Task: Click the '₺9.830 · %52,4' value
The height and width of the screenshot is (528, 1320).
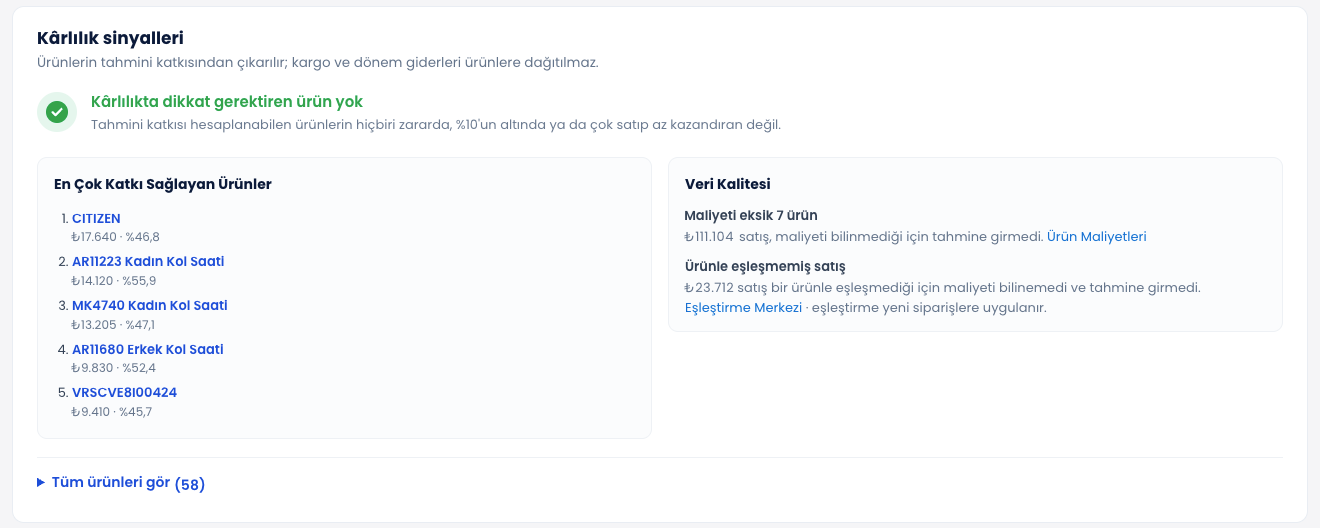Action: pyautogui.click(x=113, y=368)
